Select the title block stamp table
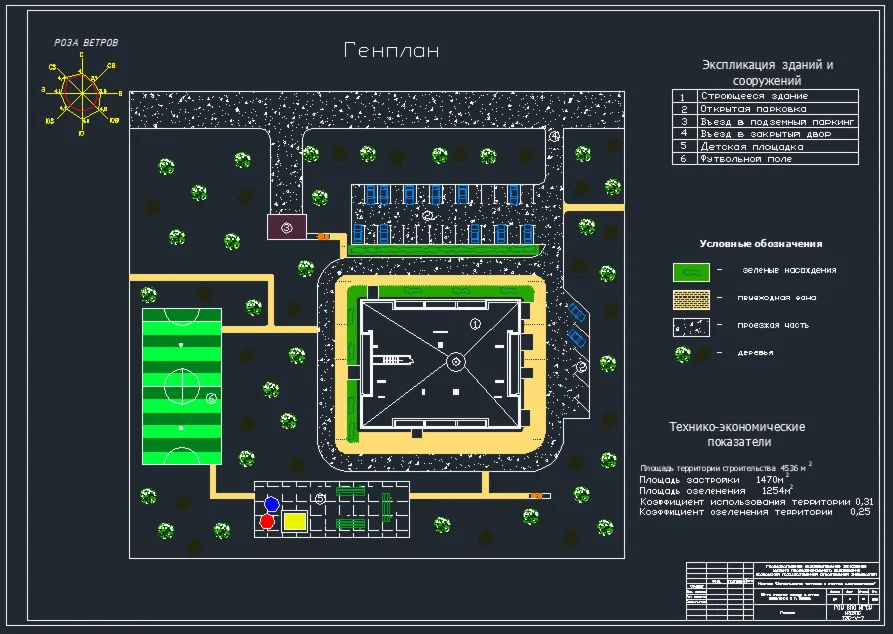Image resolution: width=893 pixels, height=634 pixels. click(x=783, y=591)
